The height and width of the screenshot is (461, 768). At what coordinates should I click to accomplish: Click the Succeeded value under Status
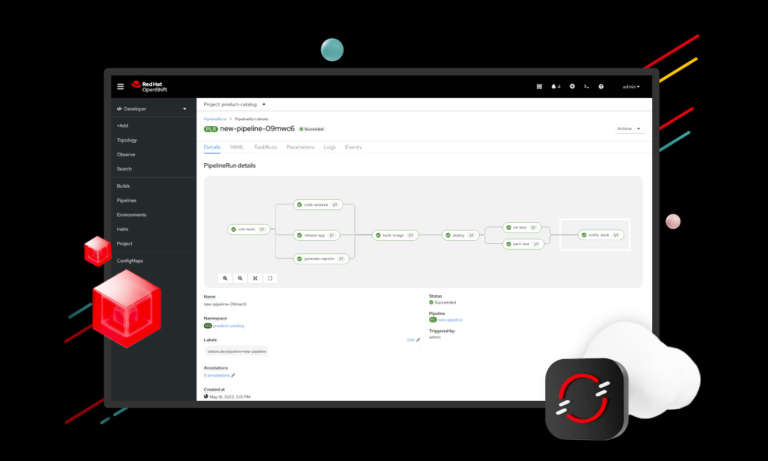coord(442,303)
